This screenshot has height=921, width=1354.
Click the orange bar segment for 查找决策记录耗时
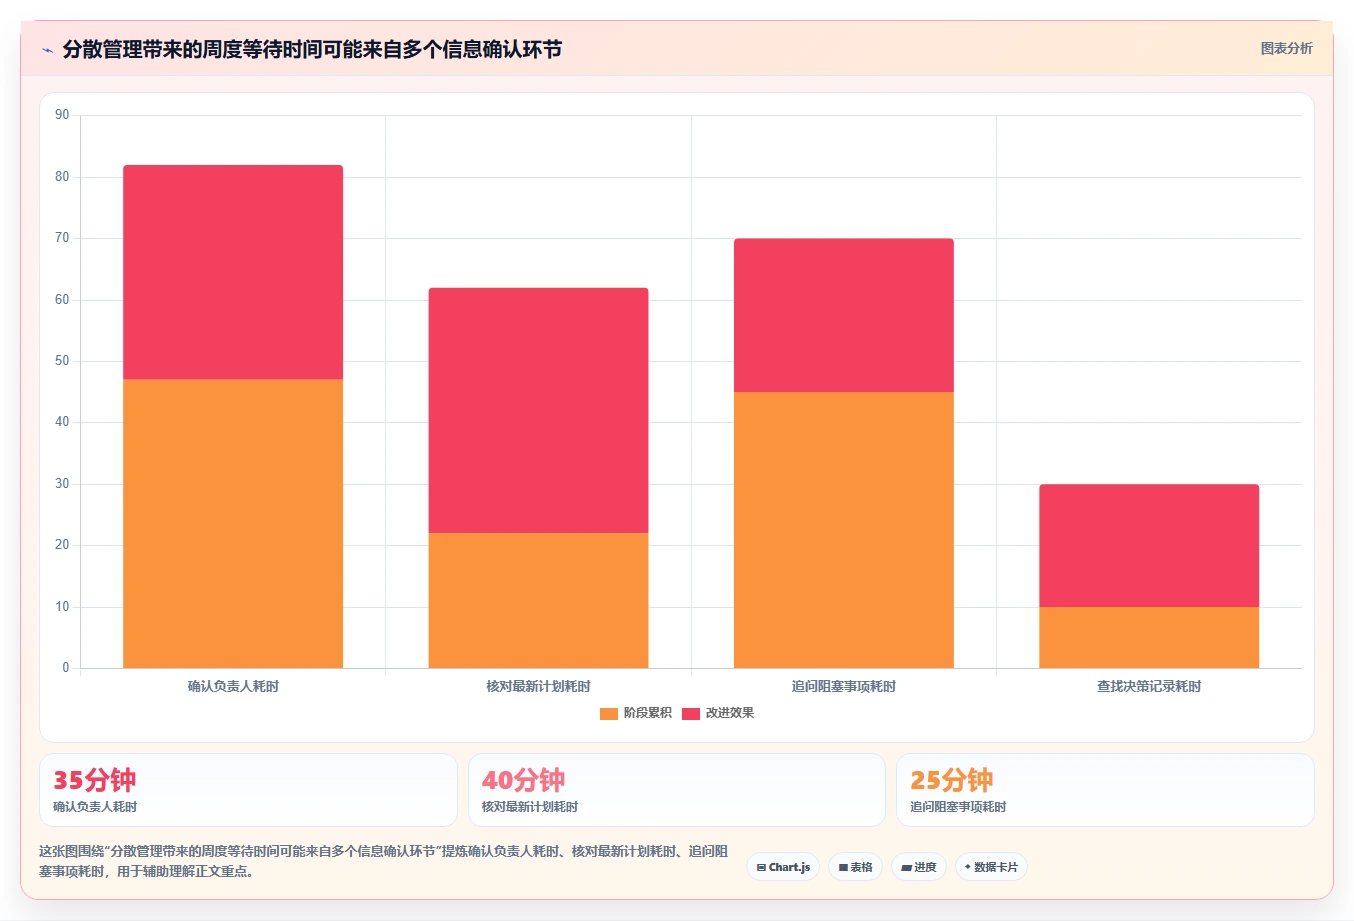1149,637
